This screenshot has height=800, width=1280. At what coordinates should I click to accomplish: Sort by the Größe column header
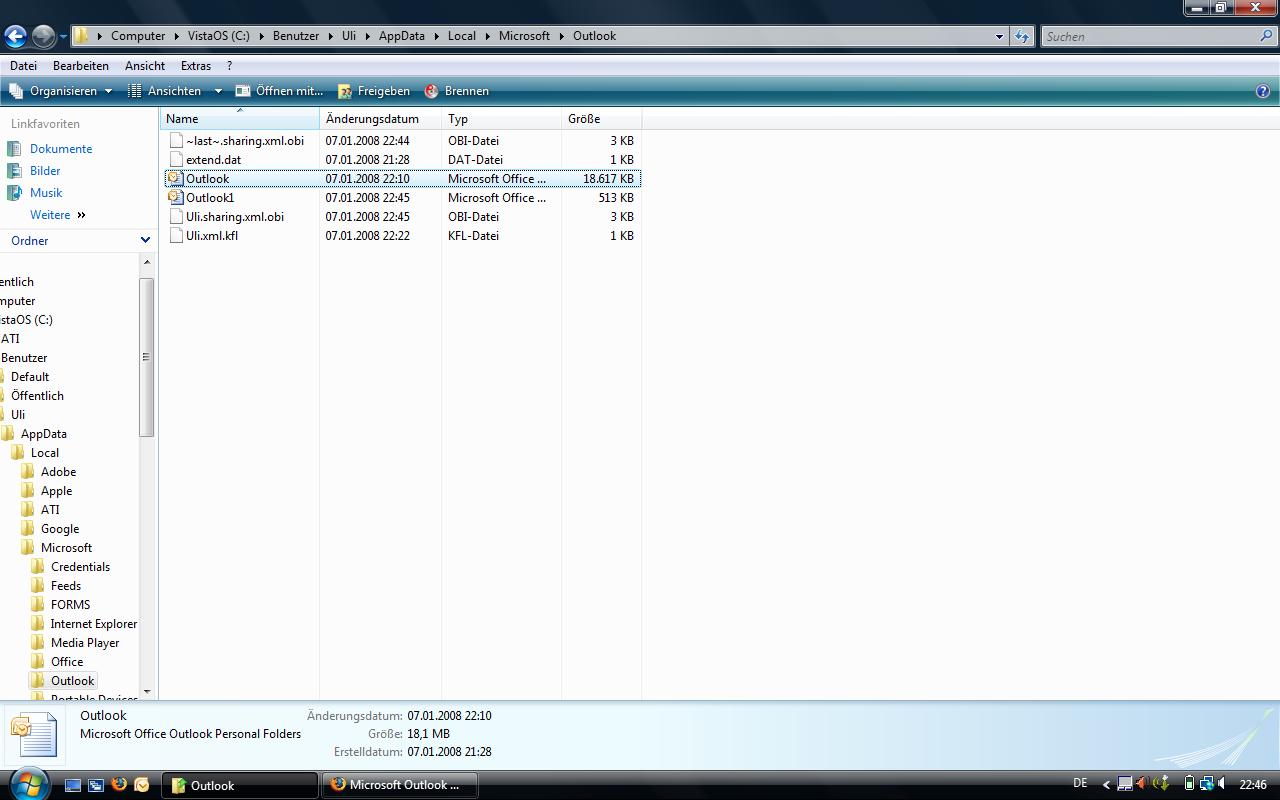point(601,119)
